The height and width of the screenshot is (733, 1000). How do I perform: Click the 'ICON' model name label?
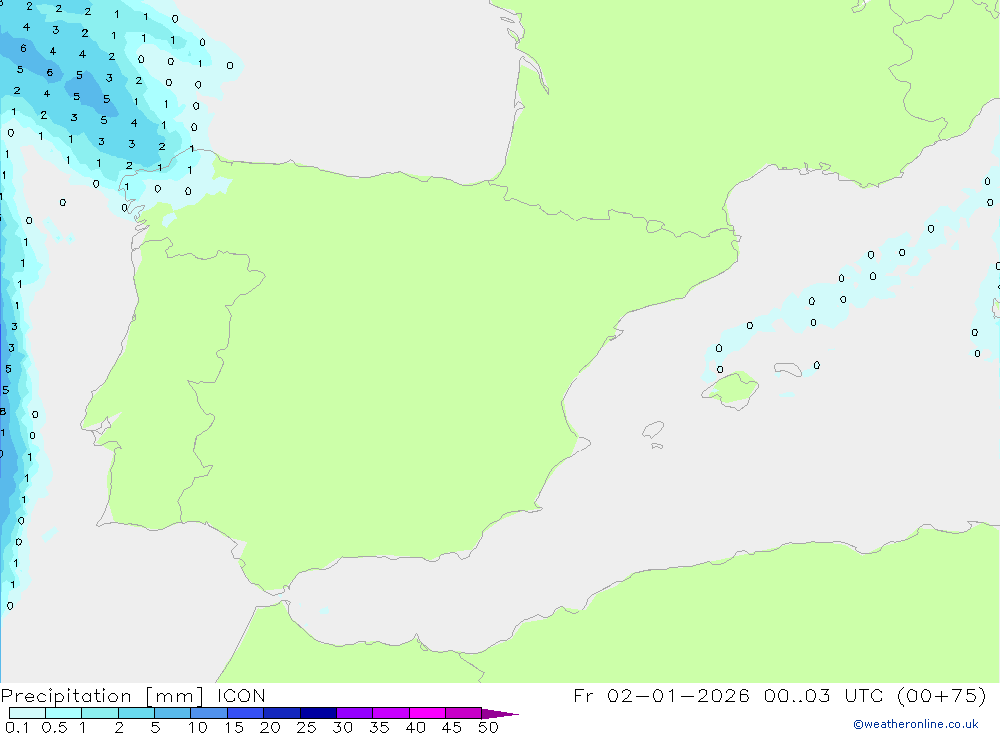[x=241, y=695]
